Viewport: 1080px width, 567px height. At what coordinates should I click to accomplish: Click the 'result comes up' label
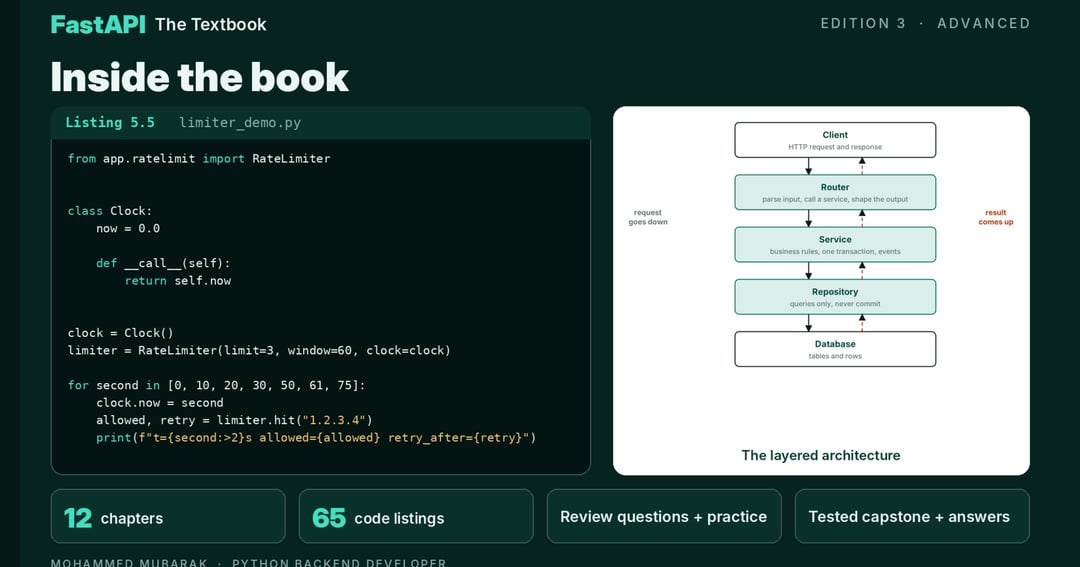tap(996, 217)
